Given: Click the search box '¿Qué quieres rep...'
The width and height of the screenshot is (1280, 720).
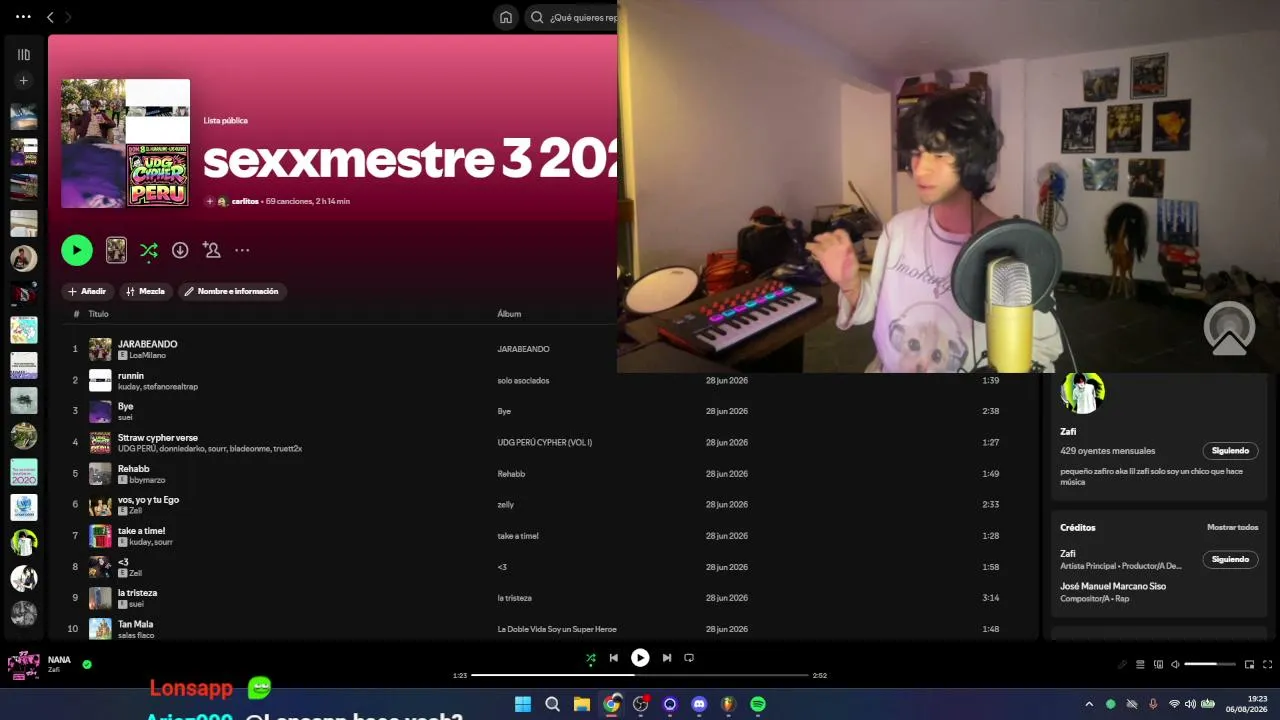Looking at the screenshot, I should tap(573, 17).
